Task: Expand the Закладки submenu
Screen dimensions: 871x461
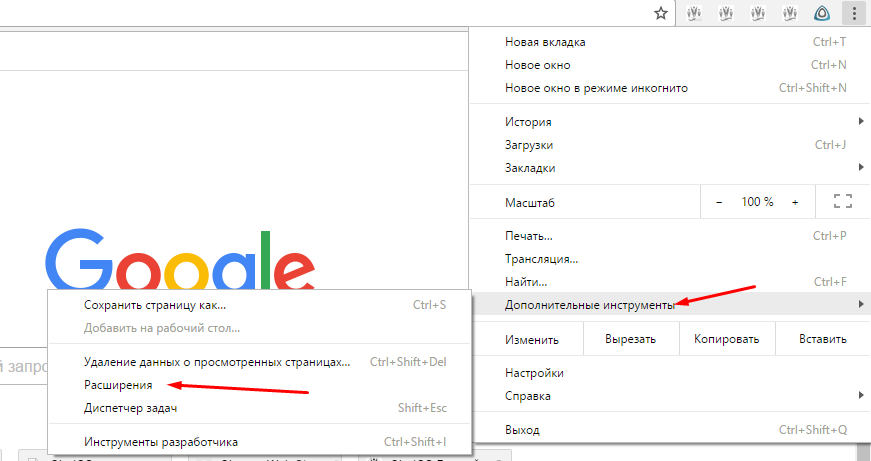Action: tap(670, 168)
